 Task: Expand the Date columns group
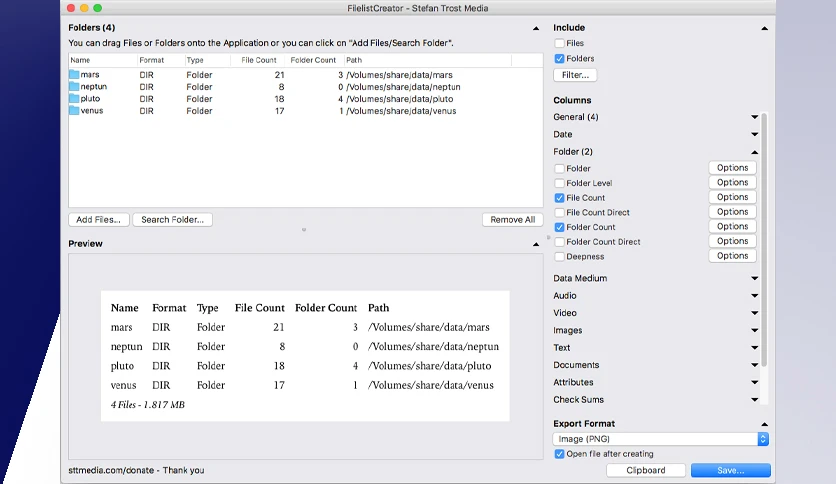[754, 134]
